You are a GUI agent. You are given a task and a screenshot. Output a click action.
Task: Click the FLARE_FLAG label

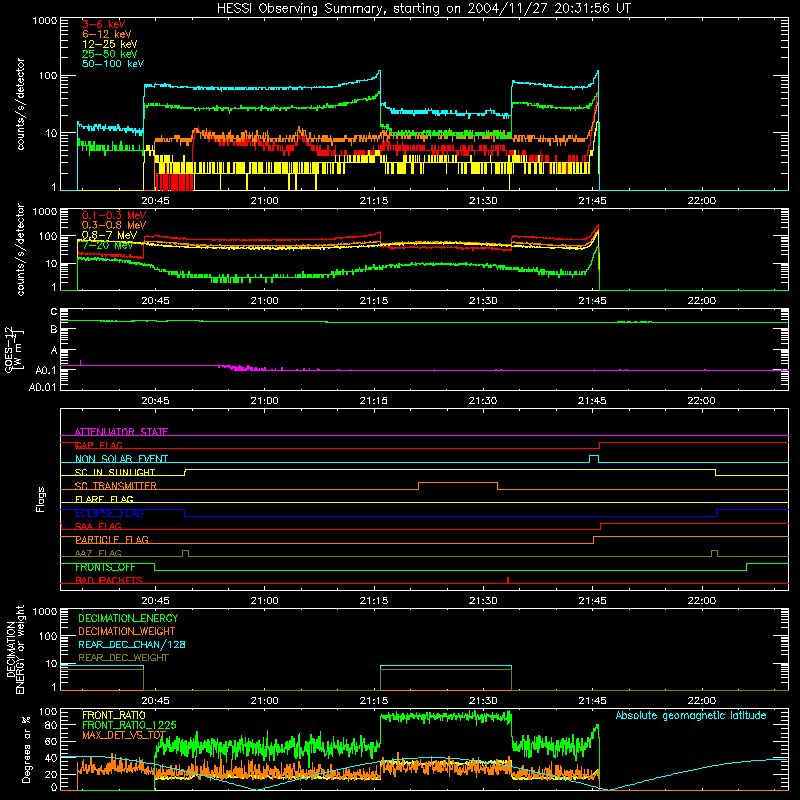[x=104, y=499]
